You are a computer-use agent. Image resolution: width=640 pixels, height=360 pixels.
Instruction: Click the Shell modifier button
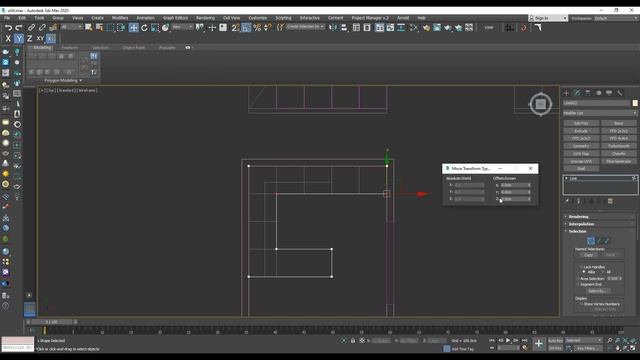(581, 169)
